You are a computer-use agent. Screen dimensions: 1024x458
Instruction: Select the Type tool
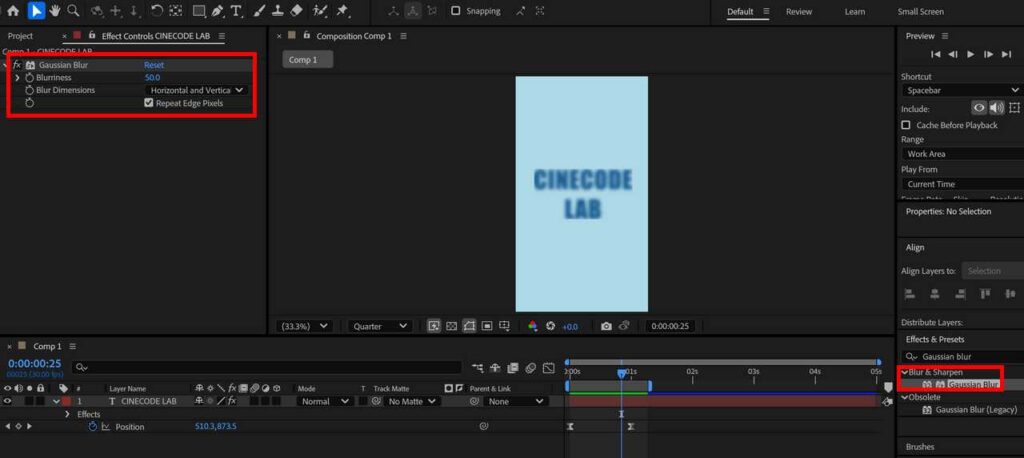point(236,10)
